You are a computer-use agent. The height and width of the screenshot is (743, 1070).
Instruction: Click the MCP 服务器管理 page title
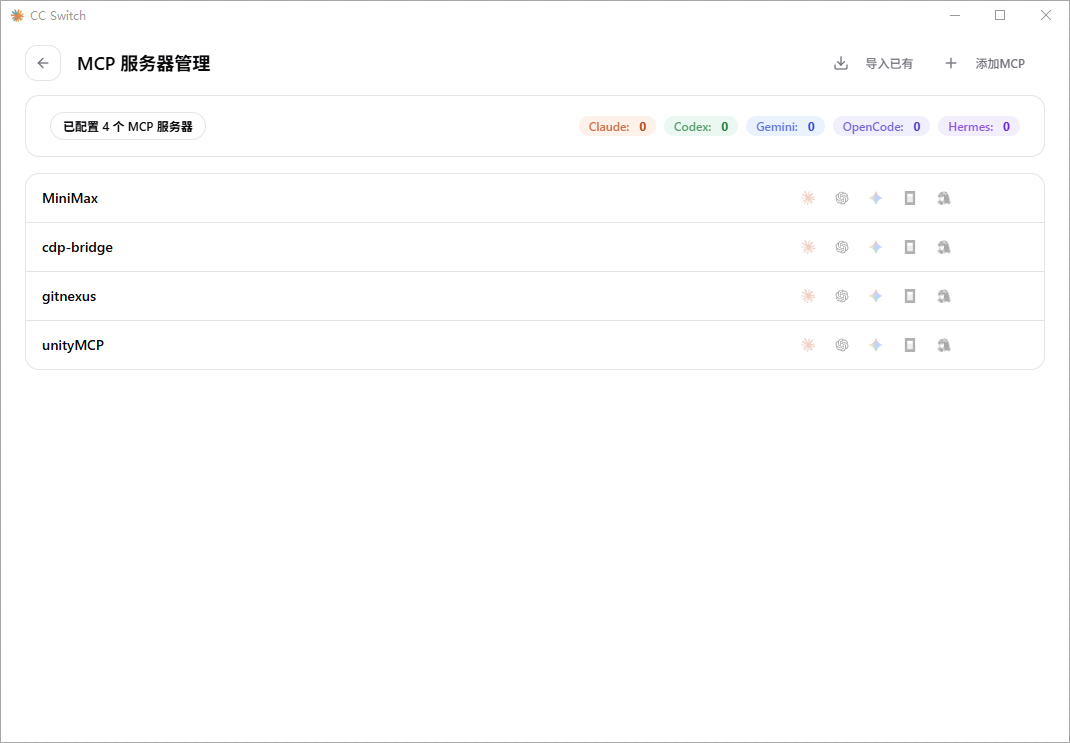coord(143,63)
